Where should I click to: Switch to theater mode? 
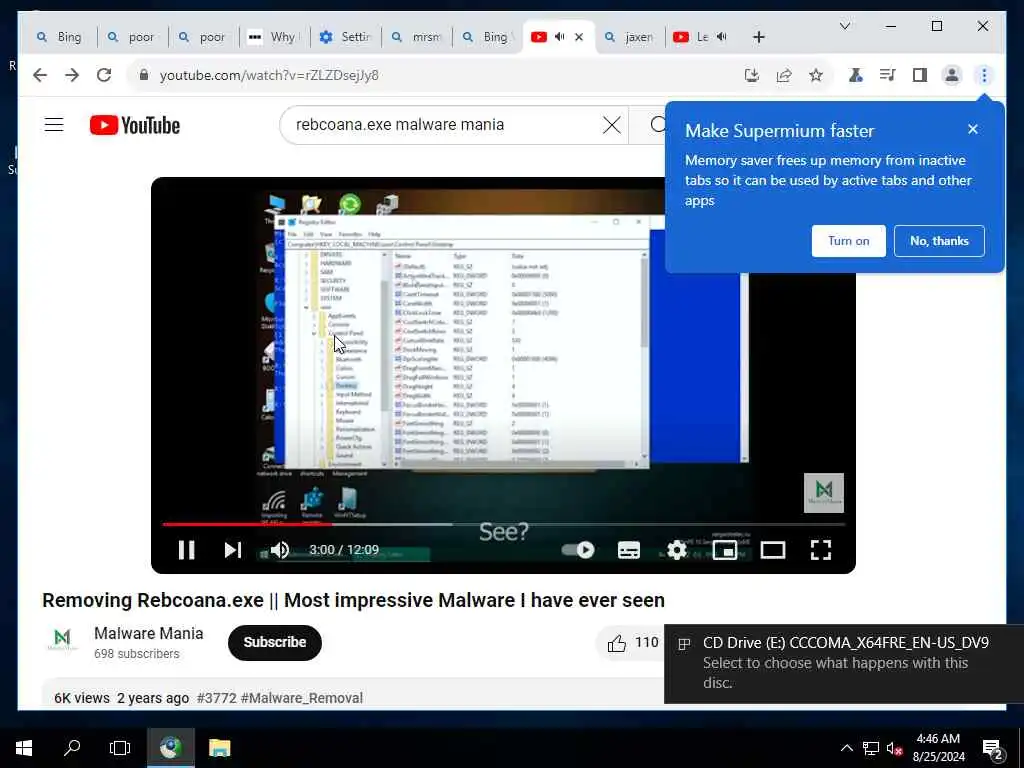click(x=773, y=550)
